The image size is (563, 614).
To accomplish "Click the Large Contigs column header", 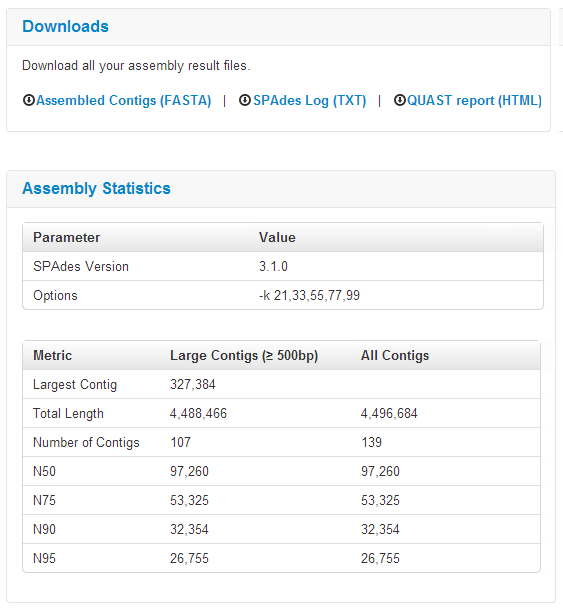I will coord(244,356).
